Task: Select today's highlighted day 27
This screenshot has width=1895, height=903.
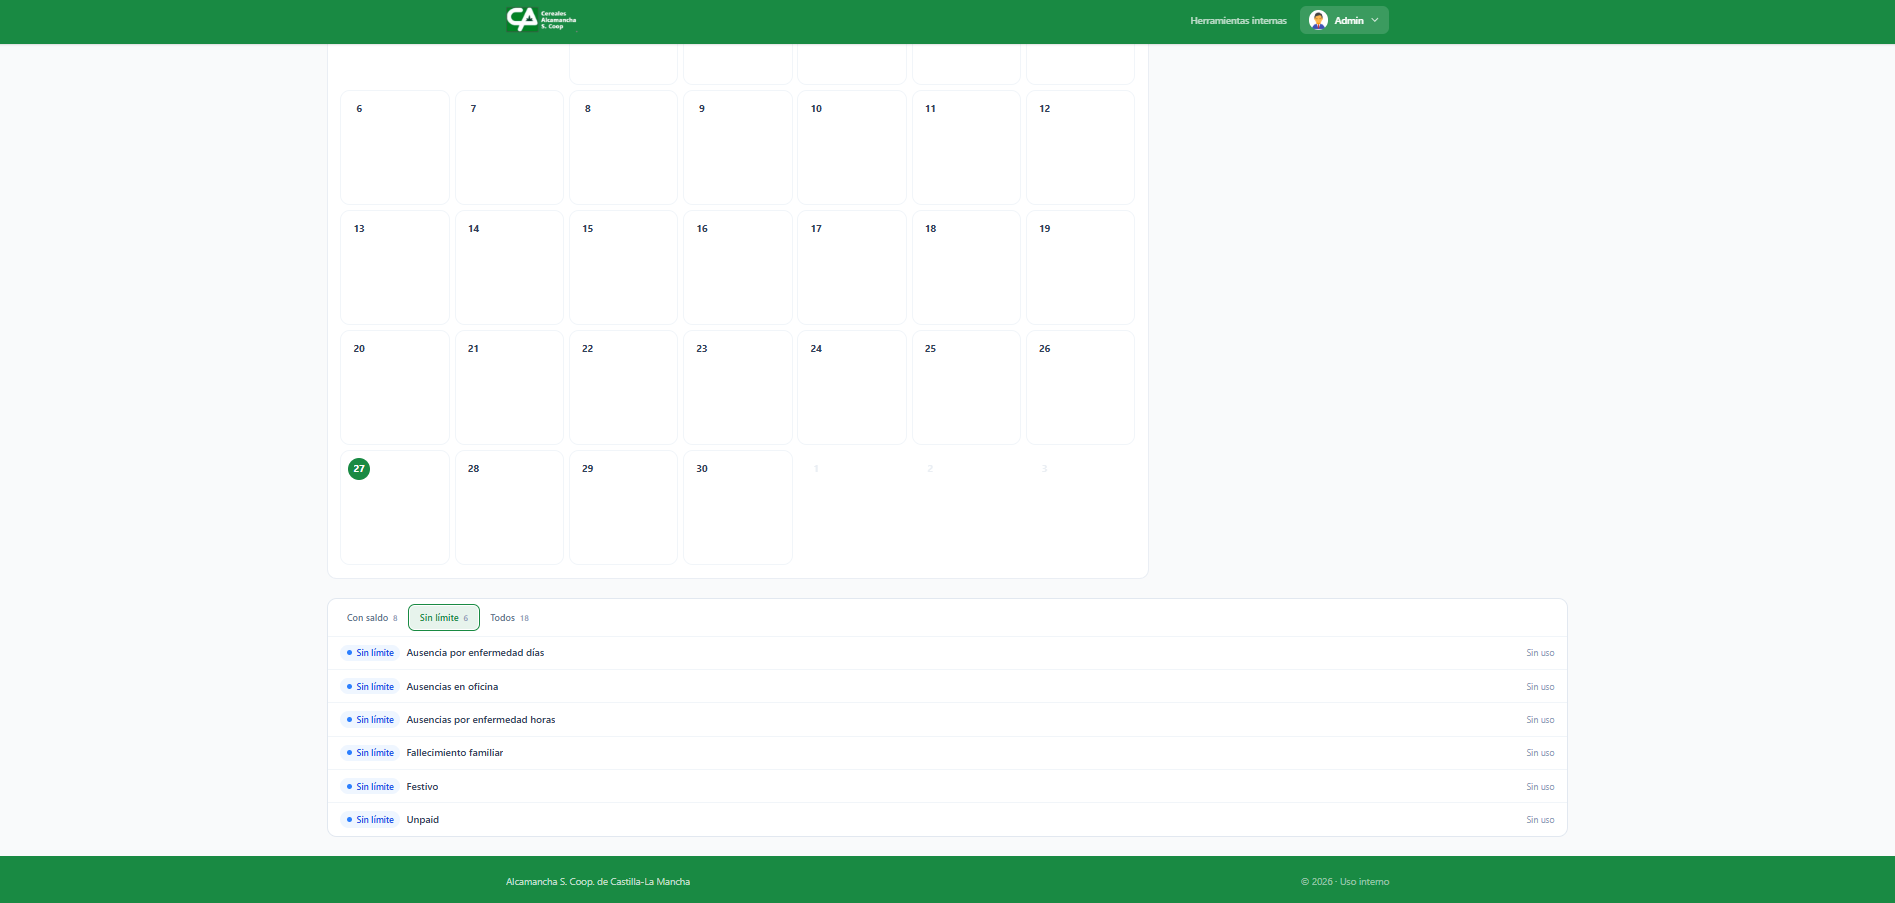Action: [359, 469]
